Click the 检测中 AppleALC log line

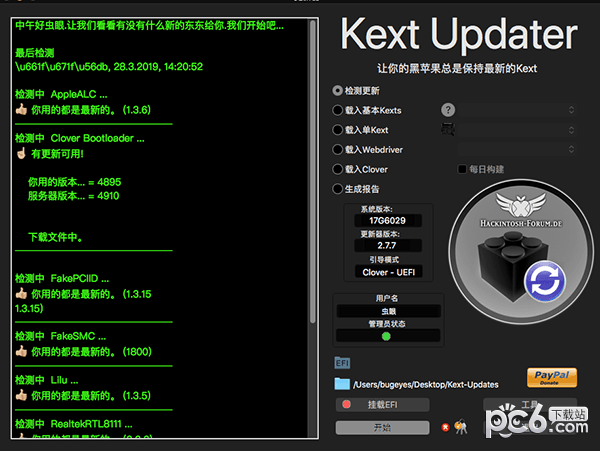pyautogui.click(x=61, y=94)
